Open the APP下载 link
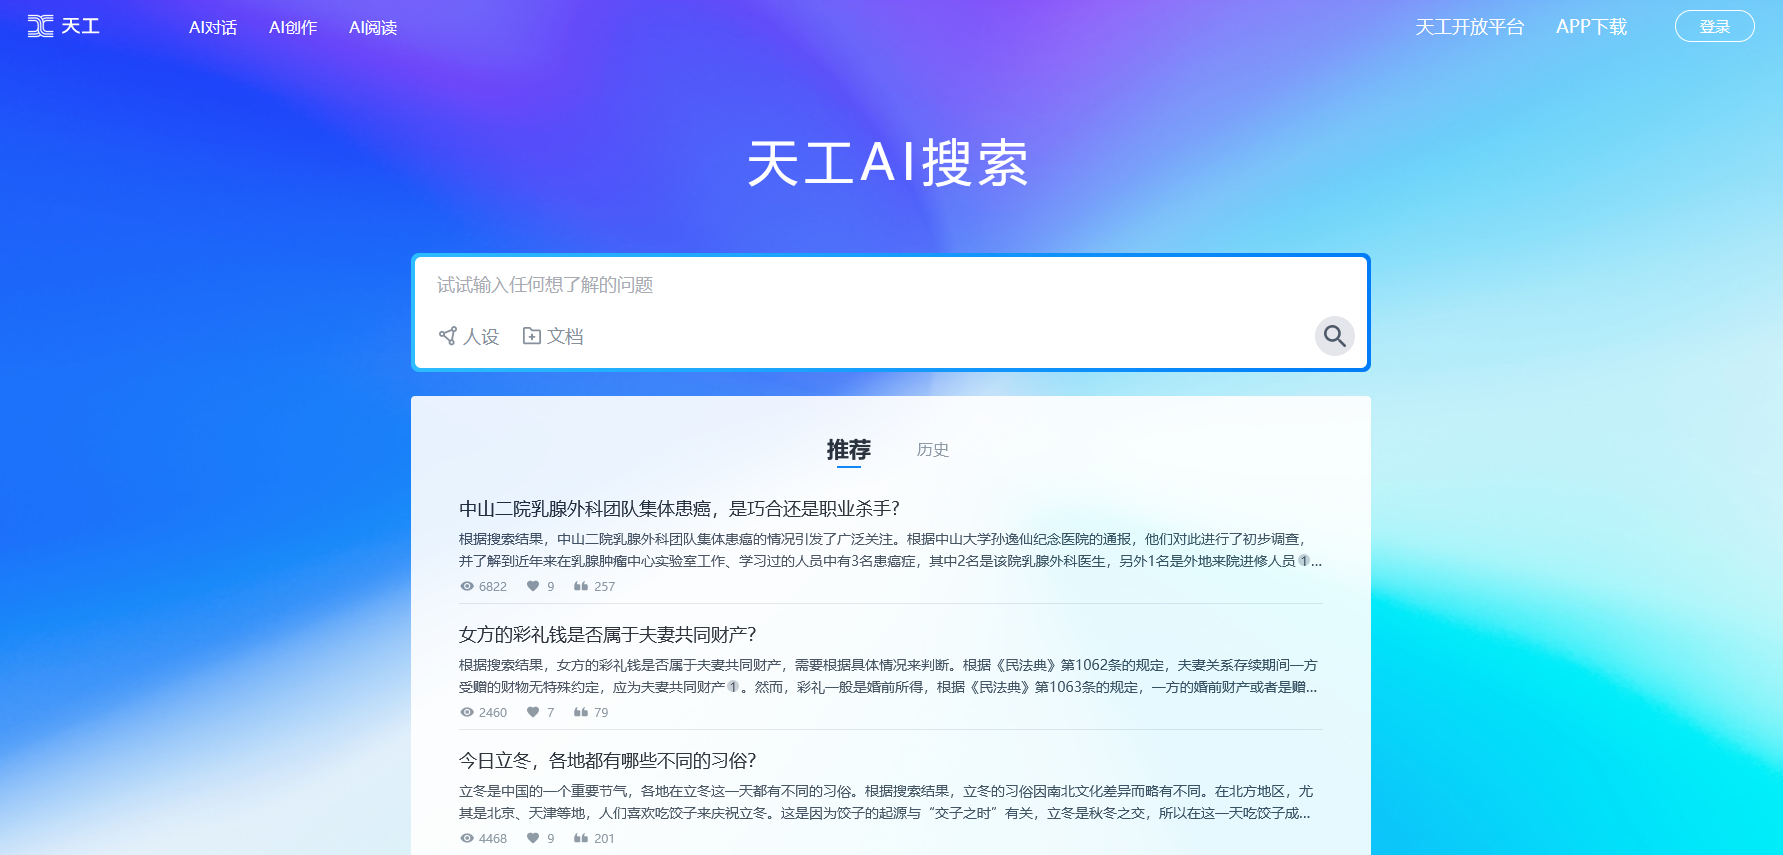The width and height of the screenshot is (1783, 855). (x=1591, y=27)
